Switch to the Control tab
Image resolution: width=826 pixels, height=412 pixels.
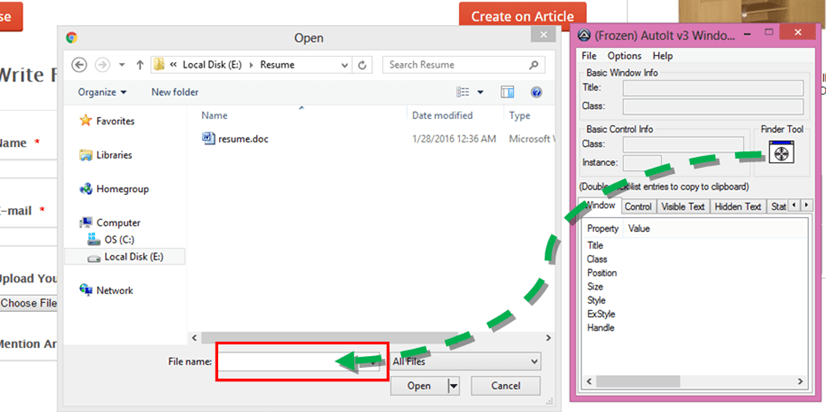pyautogui.click(x=638, y=207)
